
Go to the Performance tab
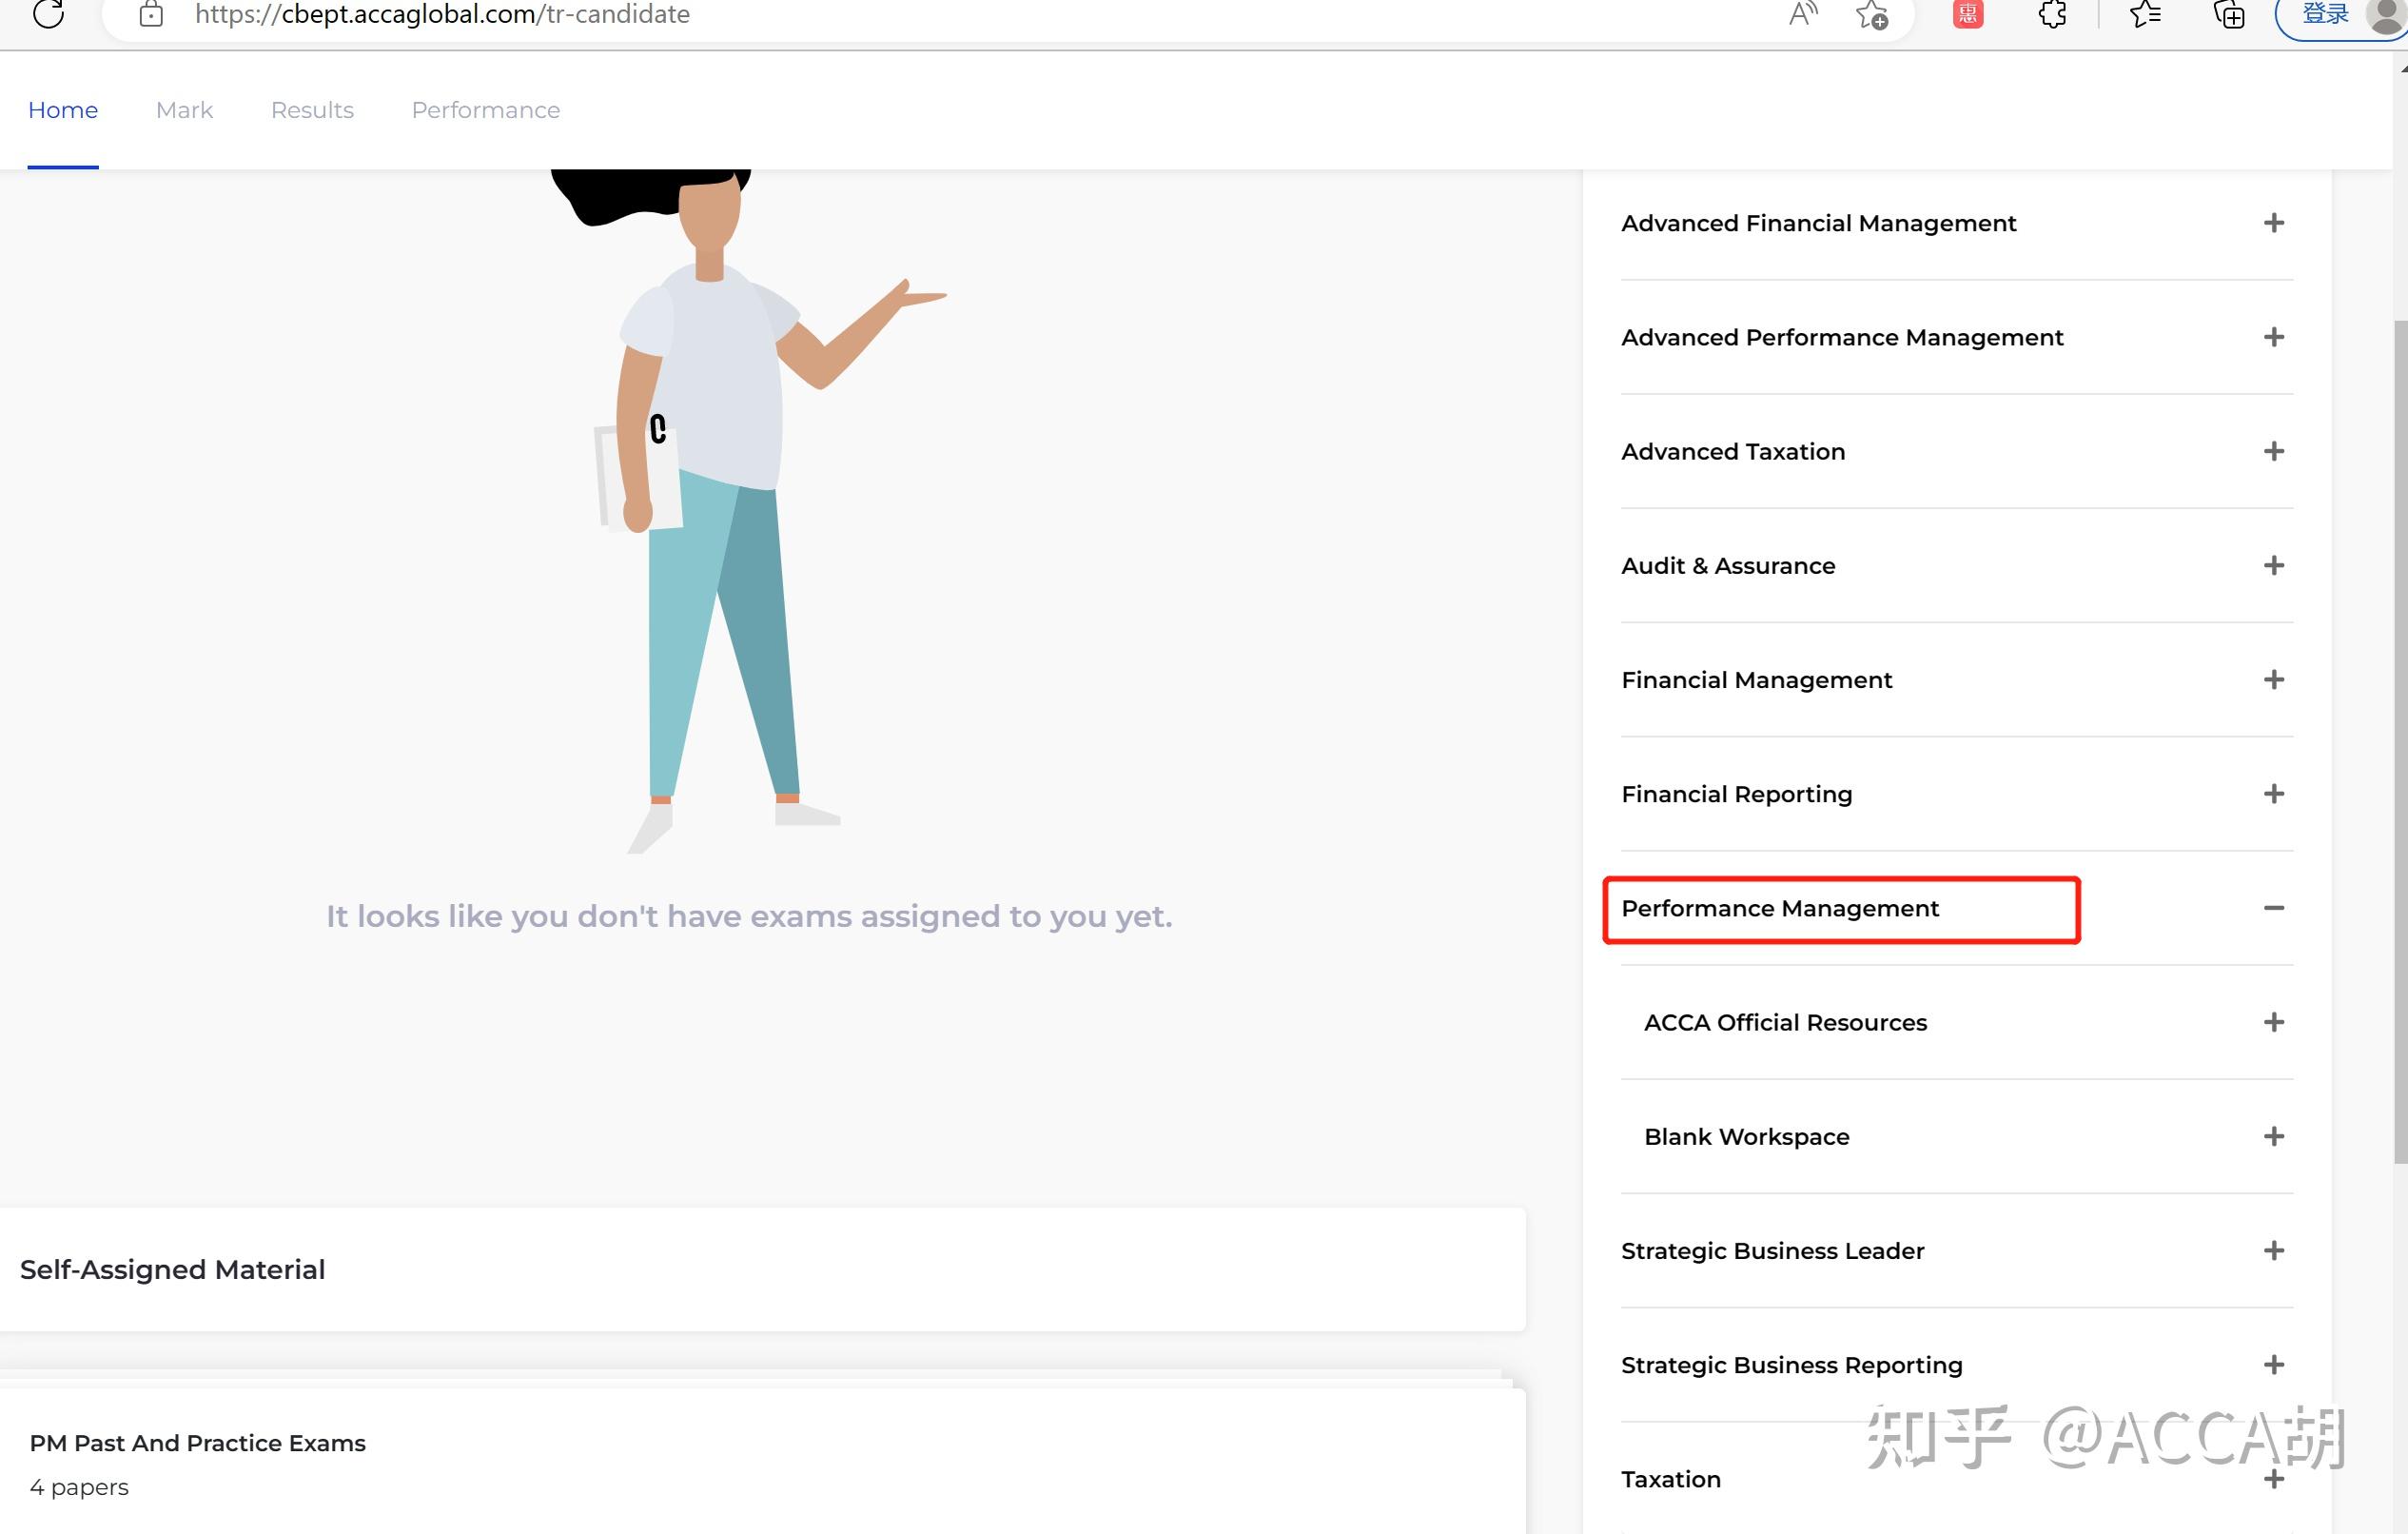click(485, 110)
